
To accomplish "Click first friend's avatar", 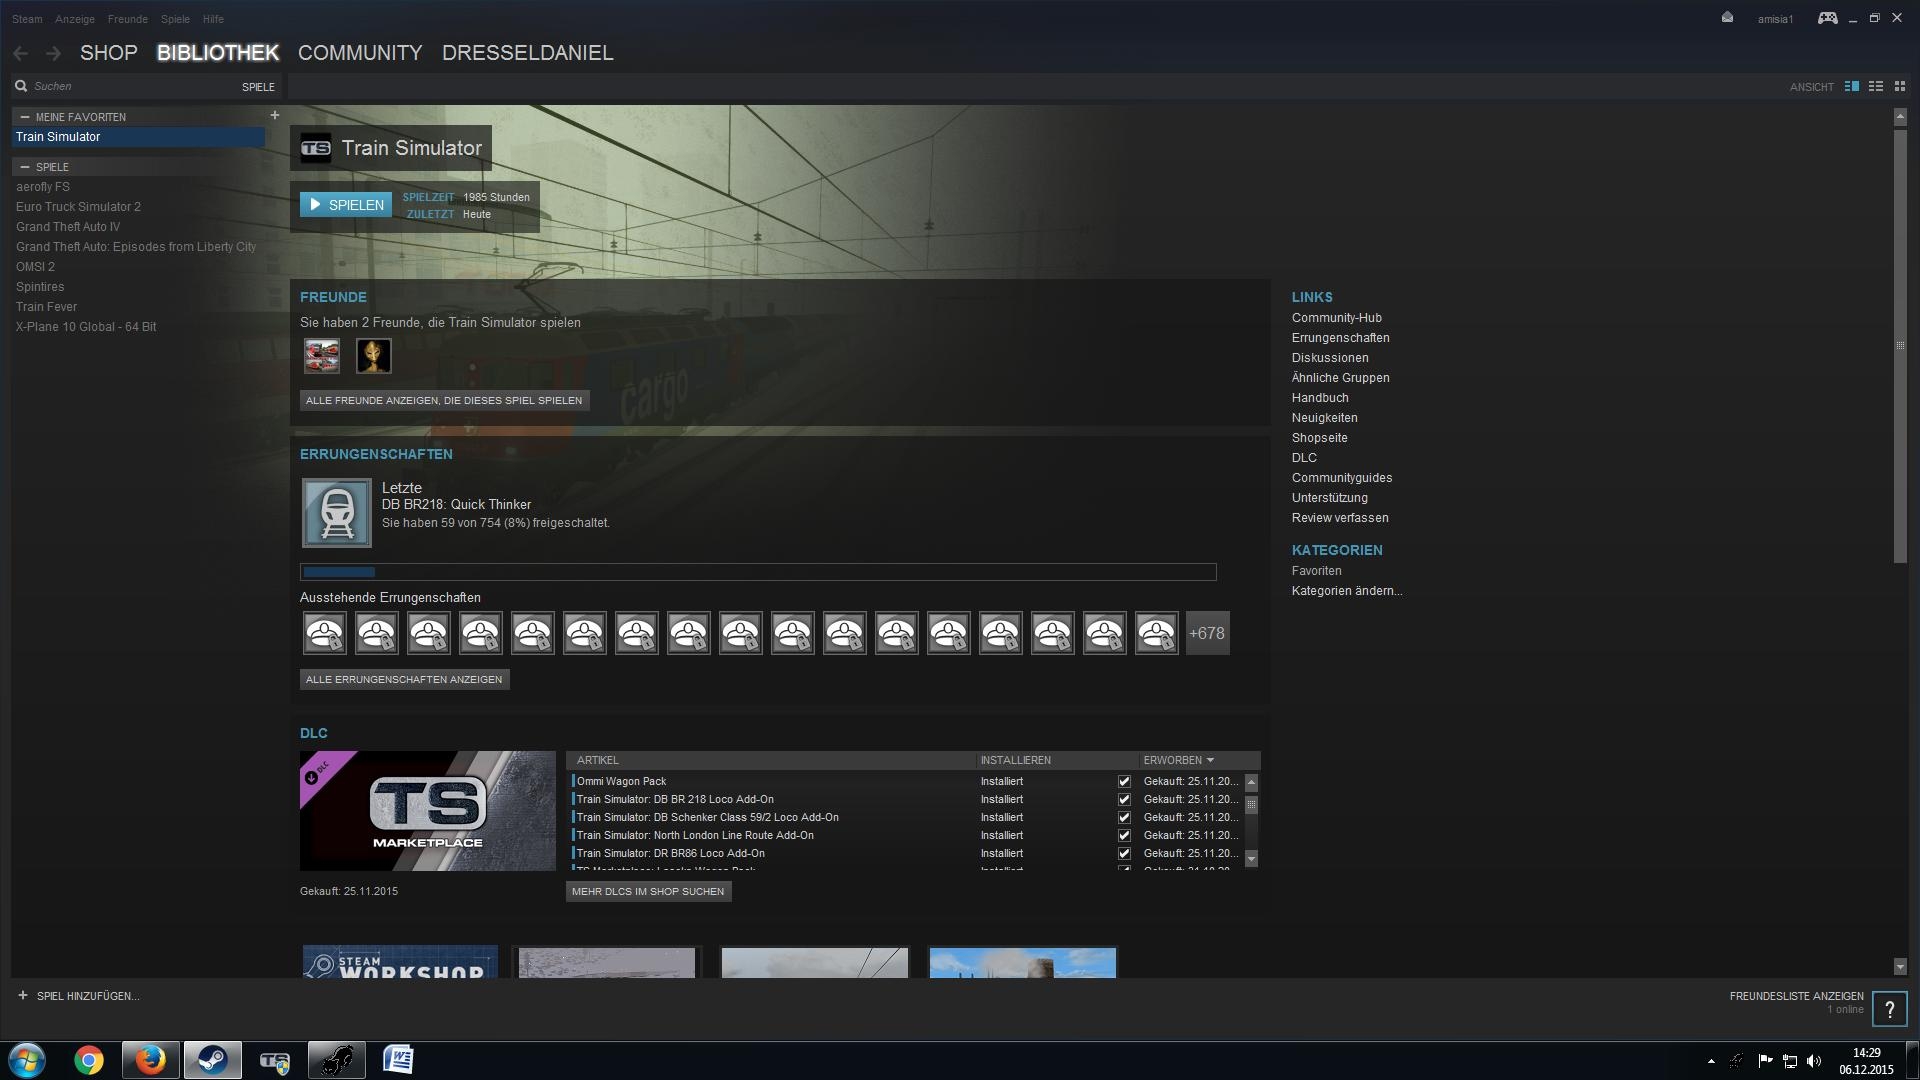I will pos(322,356).
